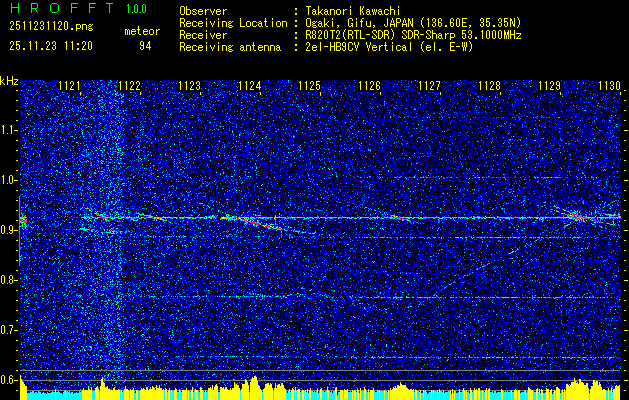Click the 1130 time marker

point(609,86)
